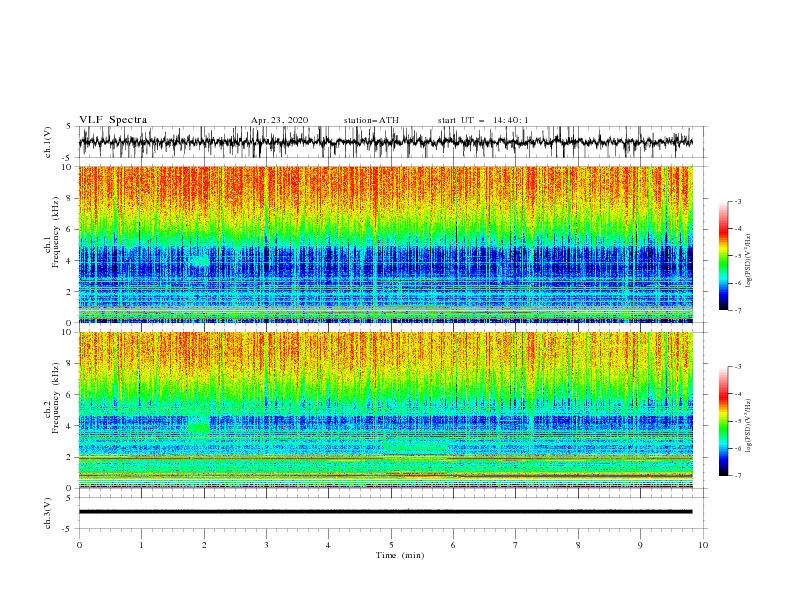
Task: Click the "ch.1 Frequency (kHz)" axis label
Action: [53, 233]
